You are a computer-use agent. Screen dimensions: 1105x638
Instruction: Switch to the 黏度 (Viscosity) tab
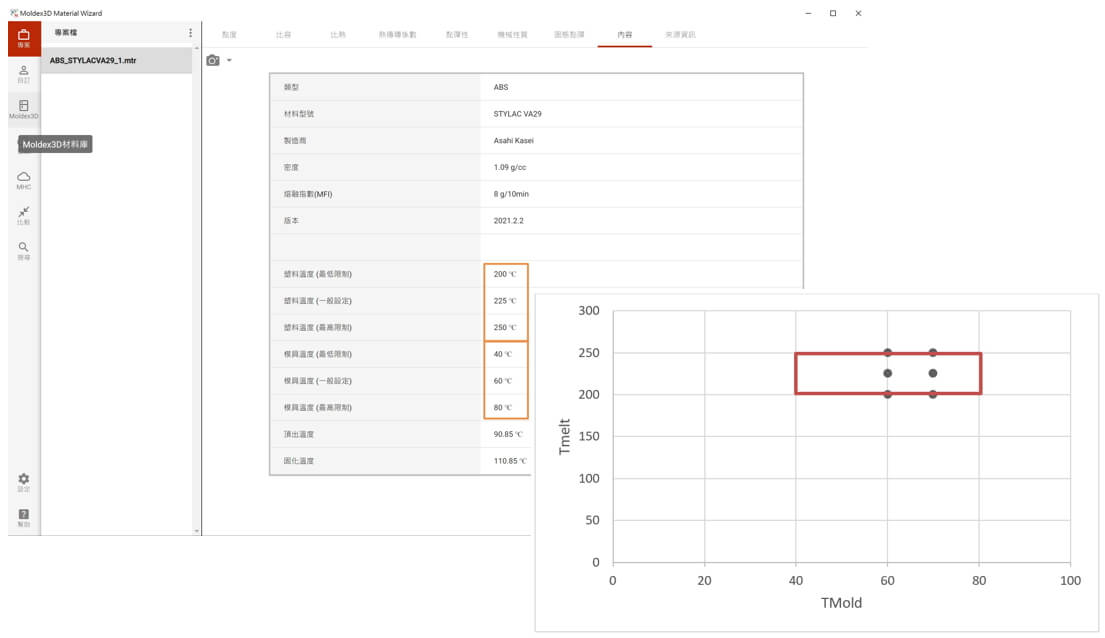[229, 35]
